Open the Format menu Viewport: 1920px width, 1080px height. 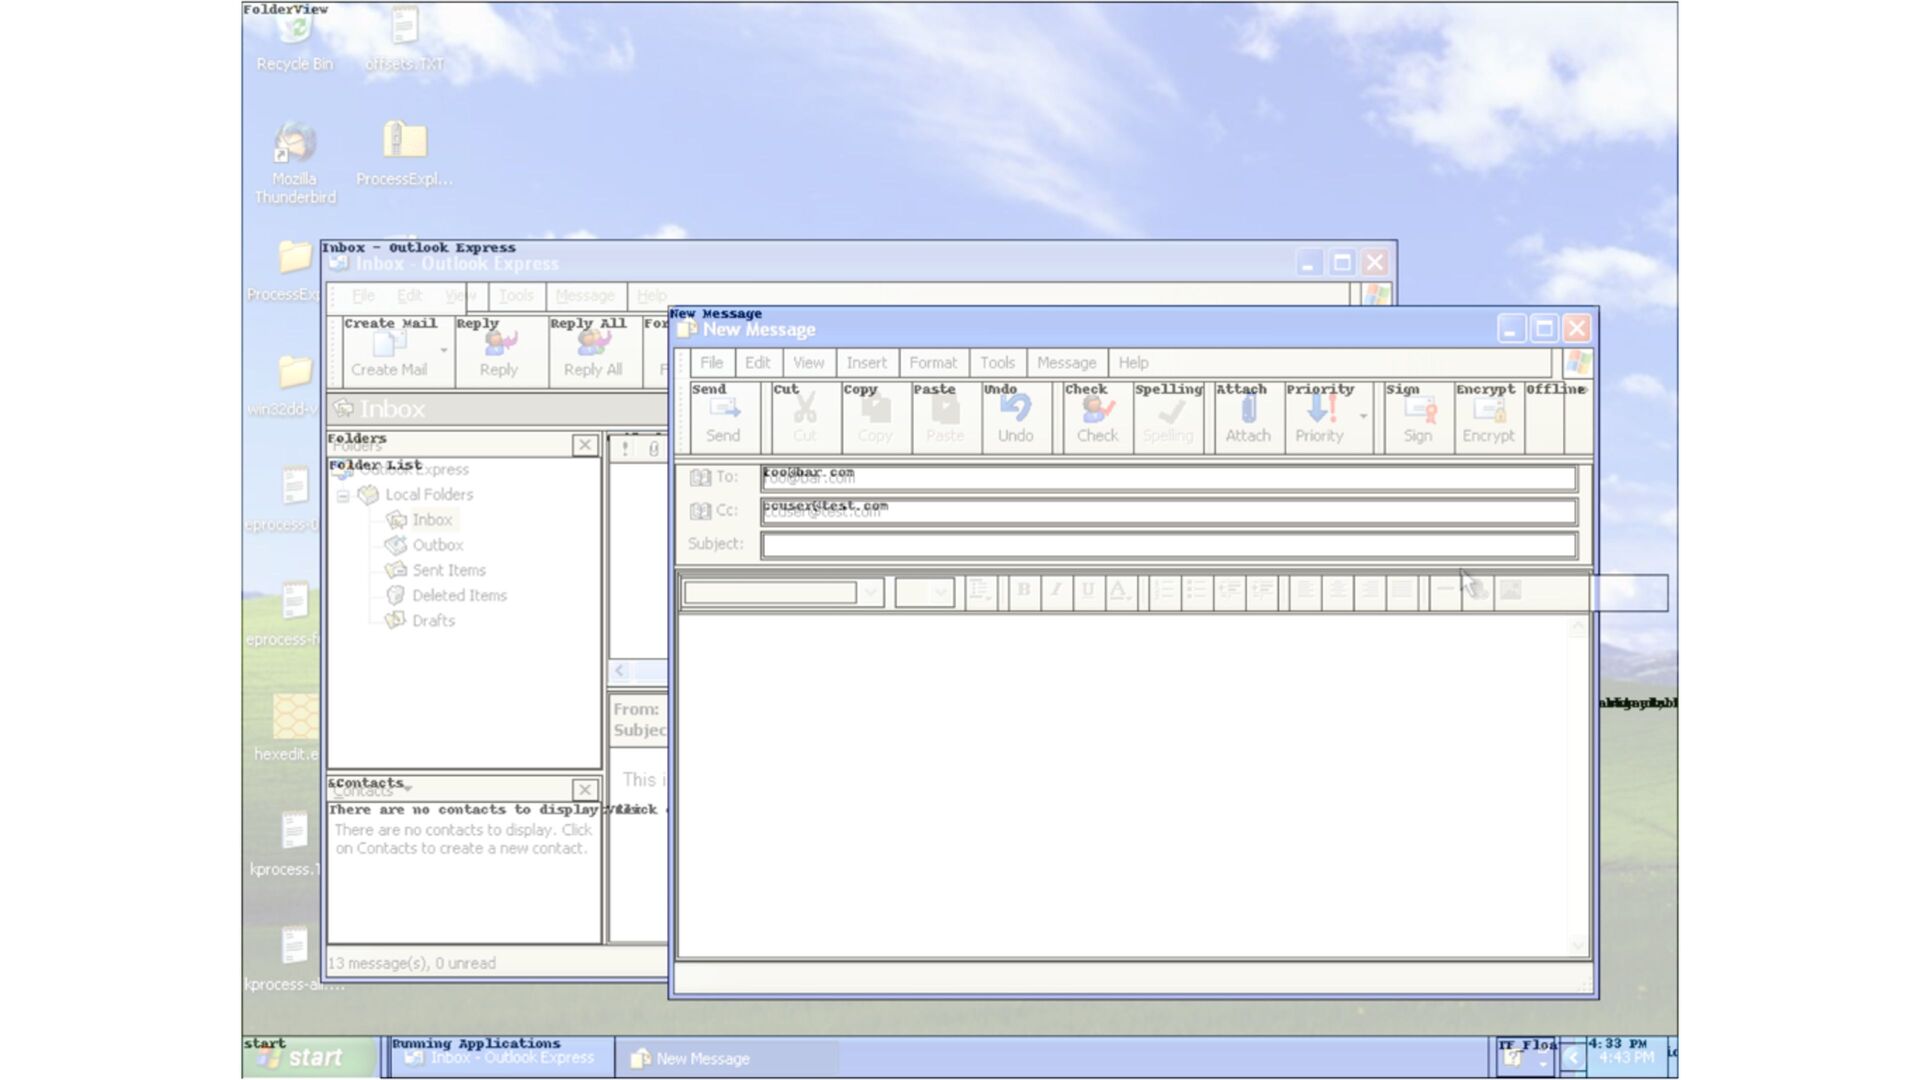tap(932, 363)
